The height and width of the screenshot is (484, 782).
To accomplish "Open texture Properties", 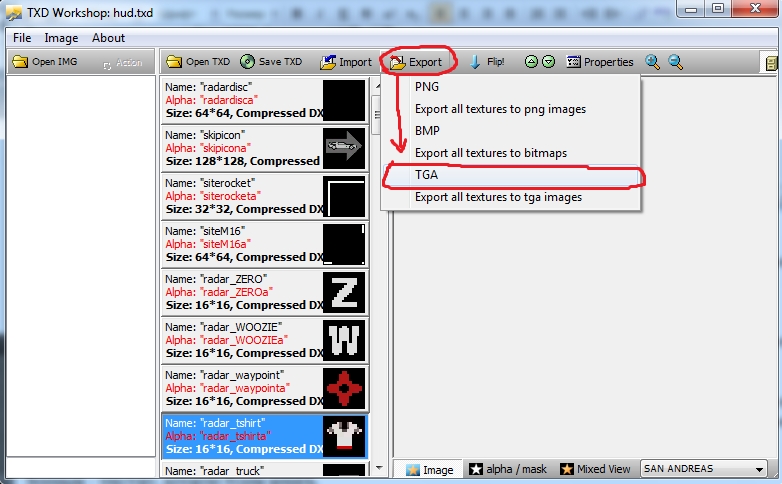I will tap(600, 62).
